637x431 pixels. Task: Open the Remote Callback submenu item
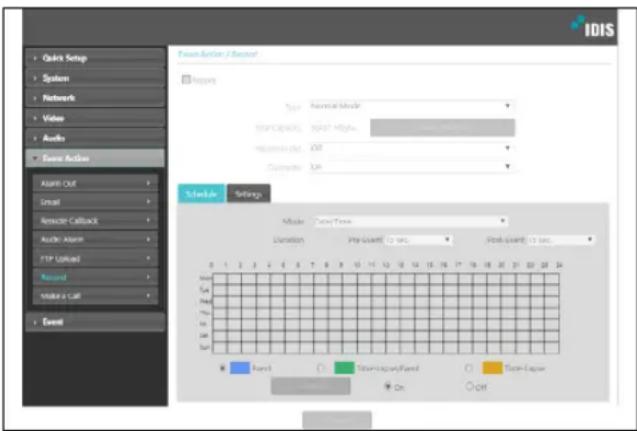[95, 221]
